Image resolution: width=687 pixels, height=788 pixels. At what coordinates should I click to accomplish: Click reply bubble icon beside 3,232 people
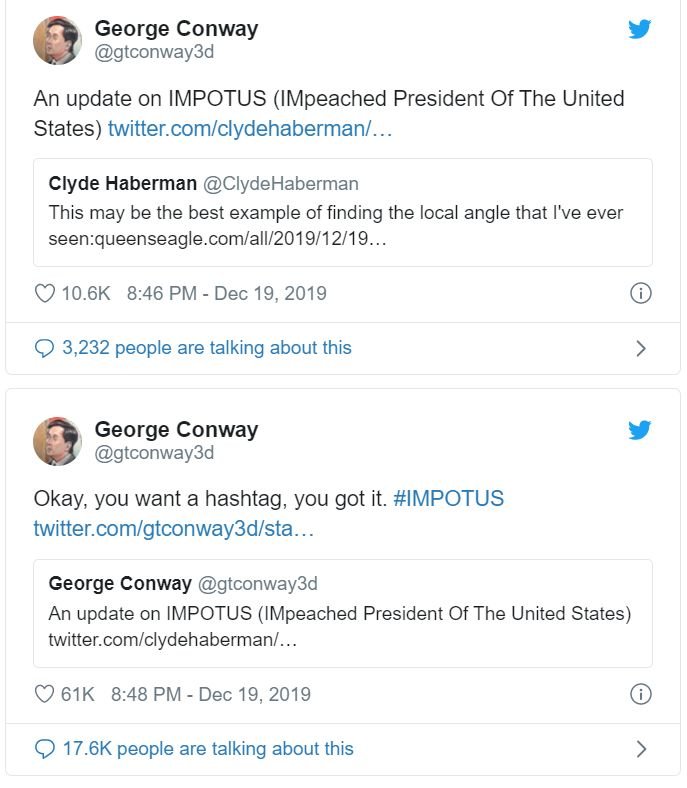pyautogui.click(x=44, y=348)
